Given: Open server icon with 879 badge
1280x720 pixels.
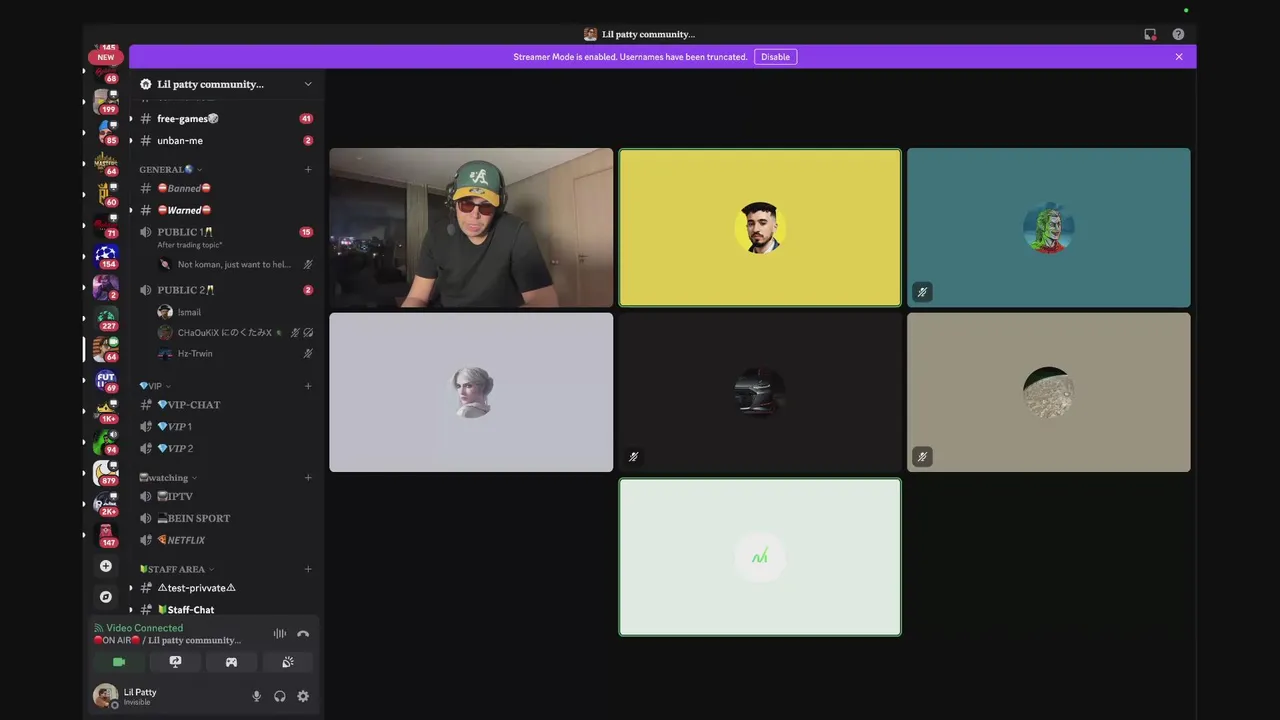Looking at the screenshot, I should [x=106, y=473].
